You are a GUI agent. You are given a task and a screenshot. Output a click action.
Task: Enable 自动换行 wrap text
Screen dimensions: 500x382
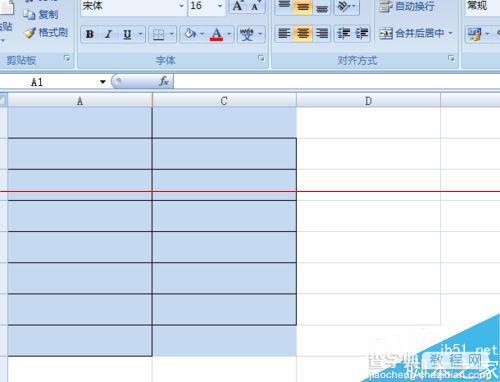pyautogui.click(x=407, y=6)
